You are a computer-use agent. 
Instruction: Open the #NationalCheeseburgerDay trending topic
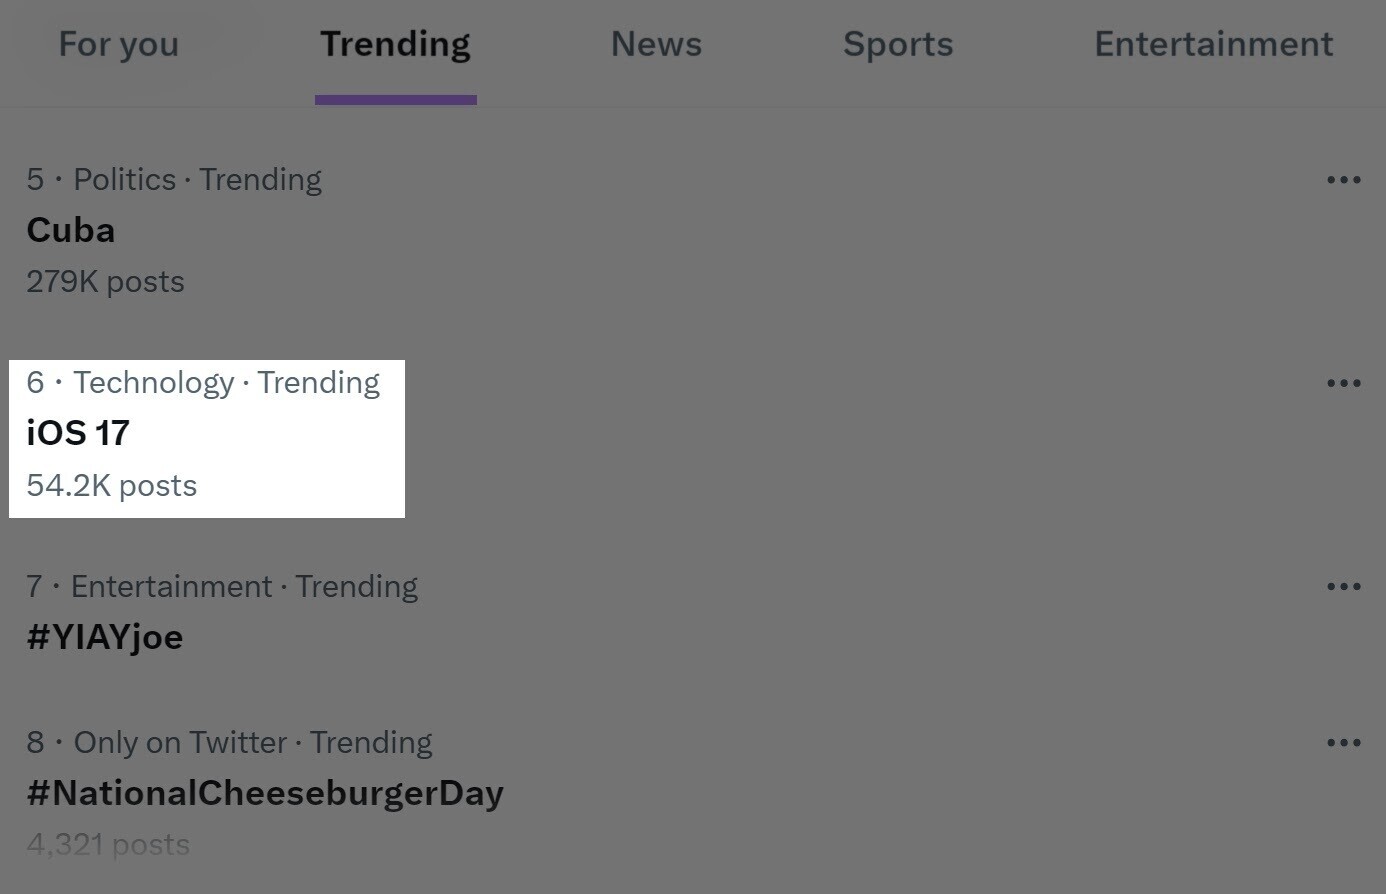pyautogui.click(x=265, y=792)
